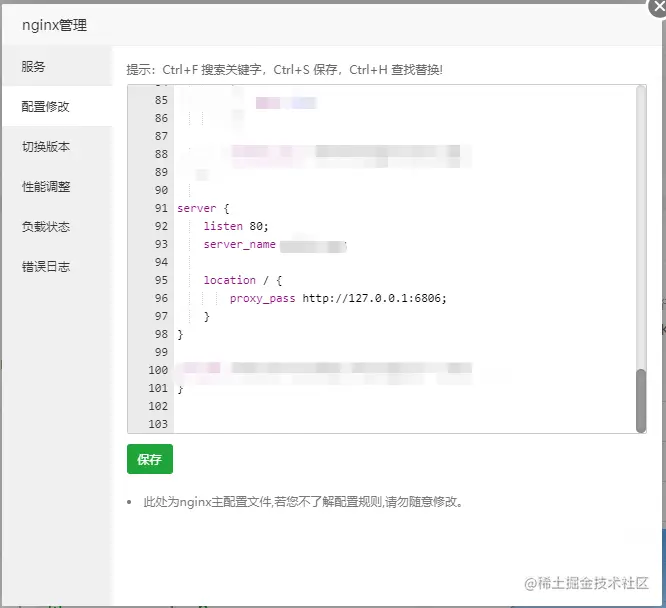
Task: Click the editor vertical scrollbar thumb
Action: [x=641, y=401]
